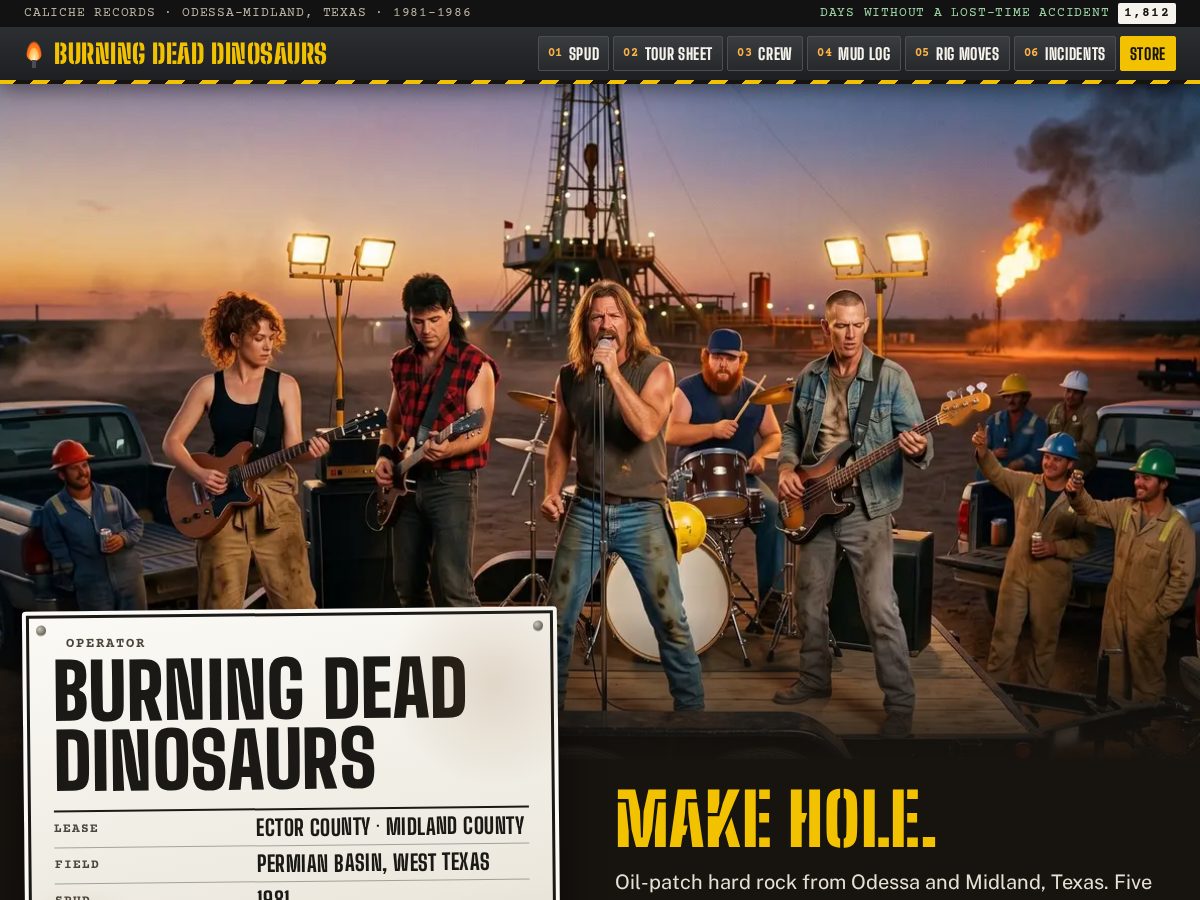Open the 03 Crew nav item
The height and width of the screenshot is (900, 1200).
(x=765, y=54)
